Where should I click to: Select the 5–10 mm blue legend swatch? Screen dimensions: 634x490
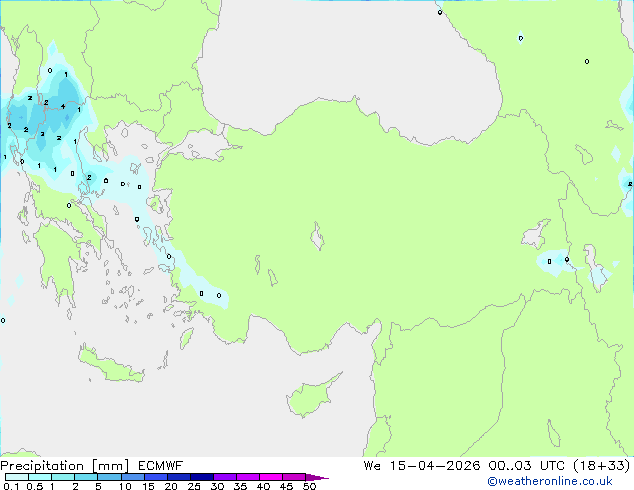[110, 477]
